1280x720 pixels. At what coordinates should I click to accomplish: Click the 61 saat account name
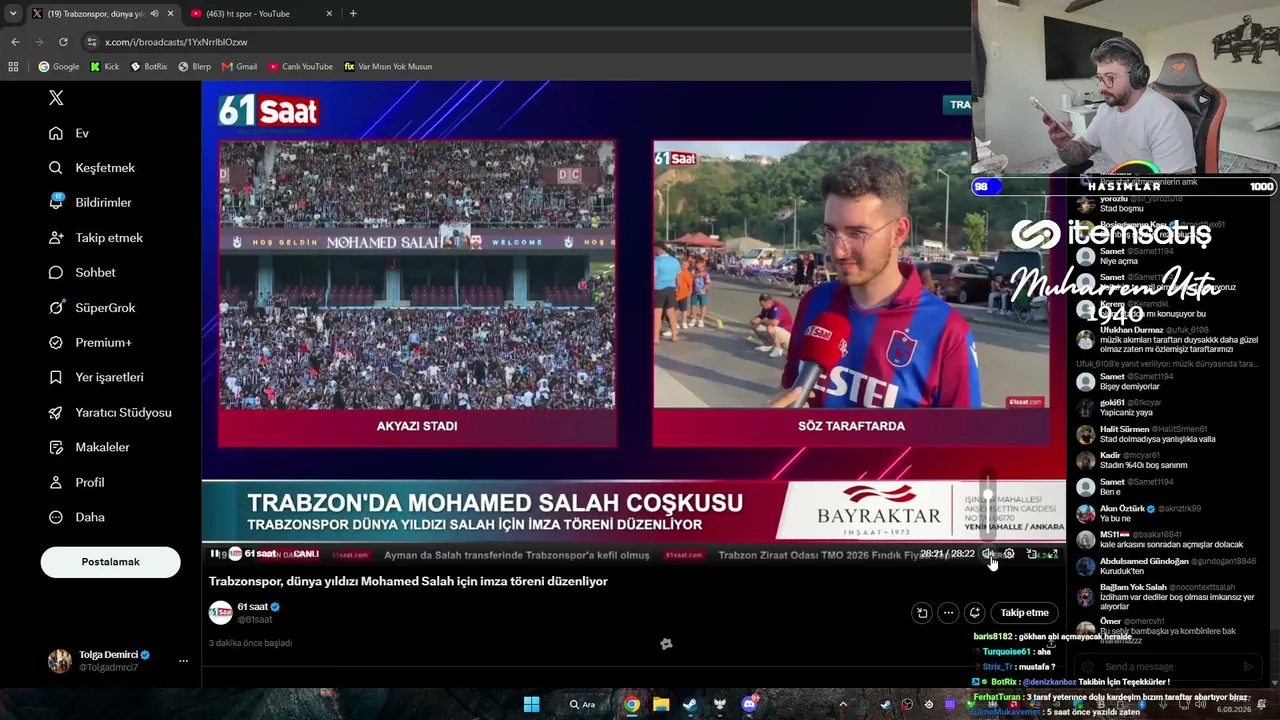click(253, 607)
